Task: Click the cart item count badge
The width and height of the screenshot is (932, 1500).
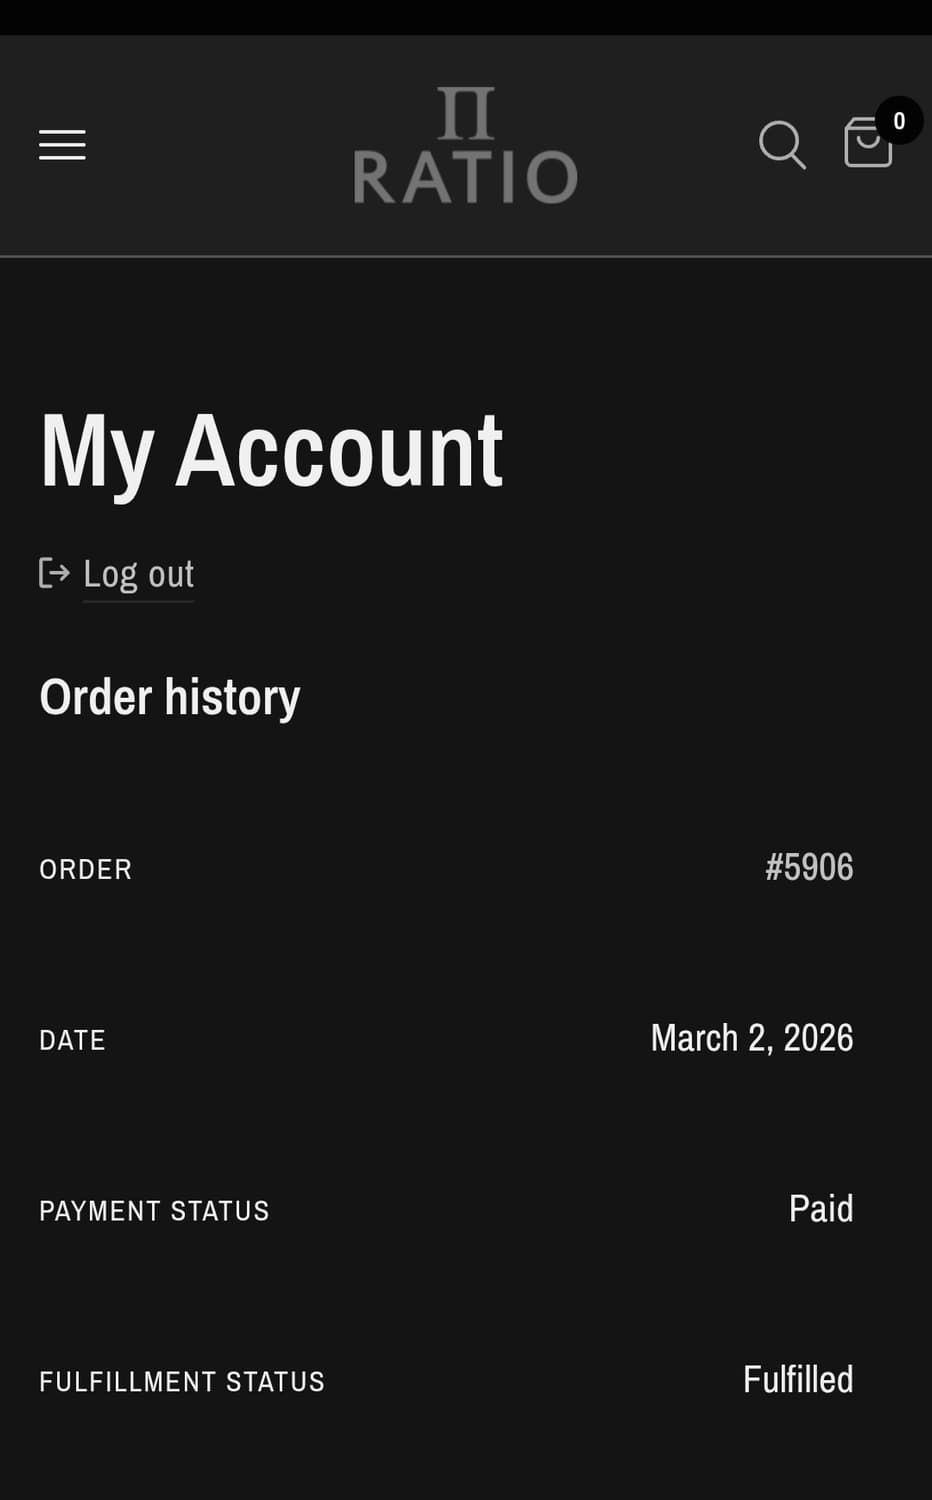Action: pos(898,121)
